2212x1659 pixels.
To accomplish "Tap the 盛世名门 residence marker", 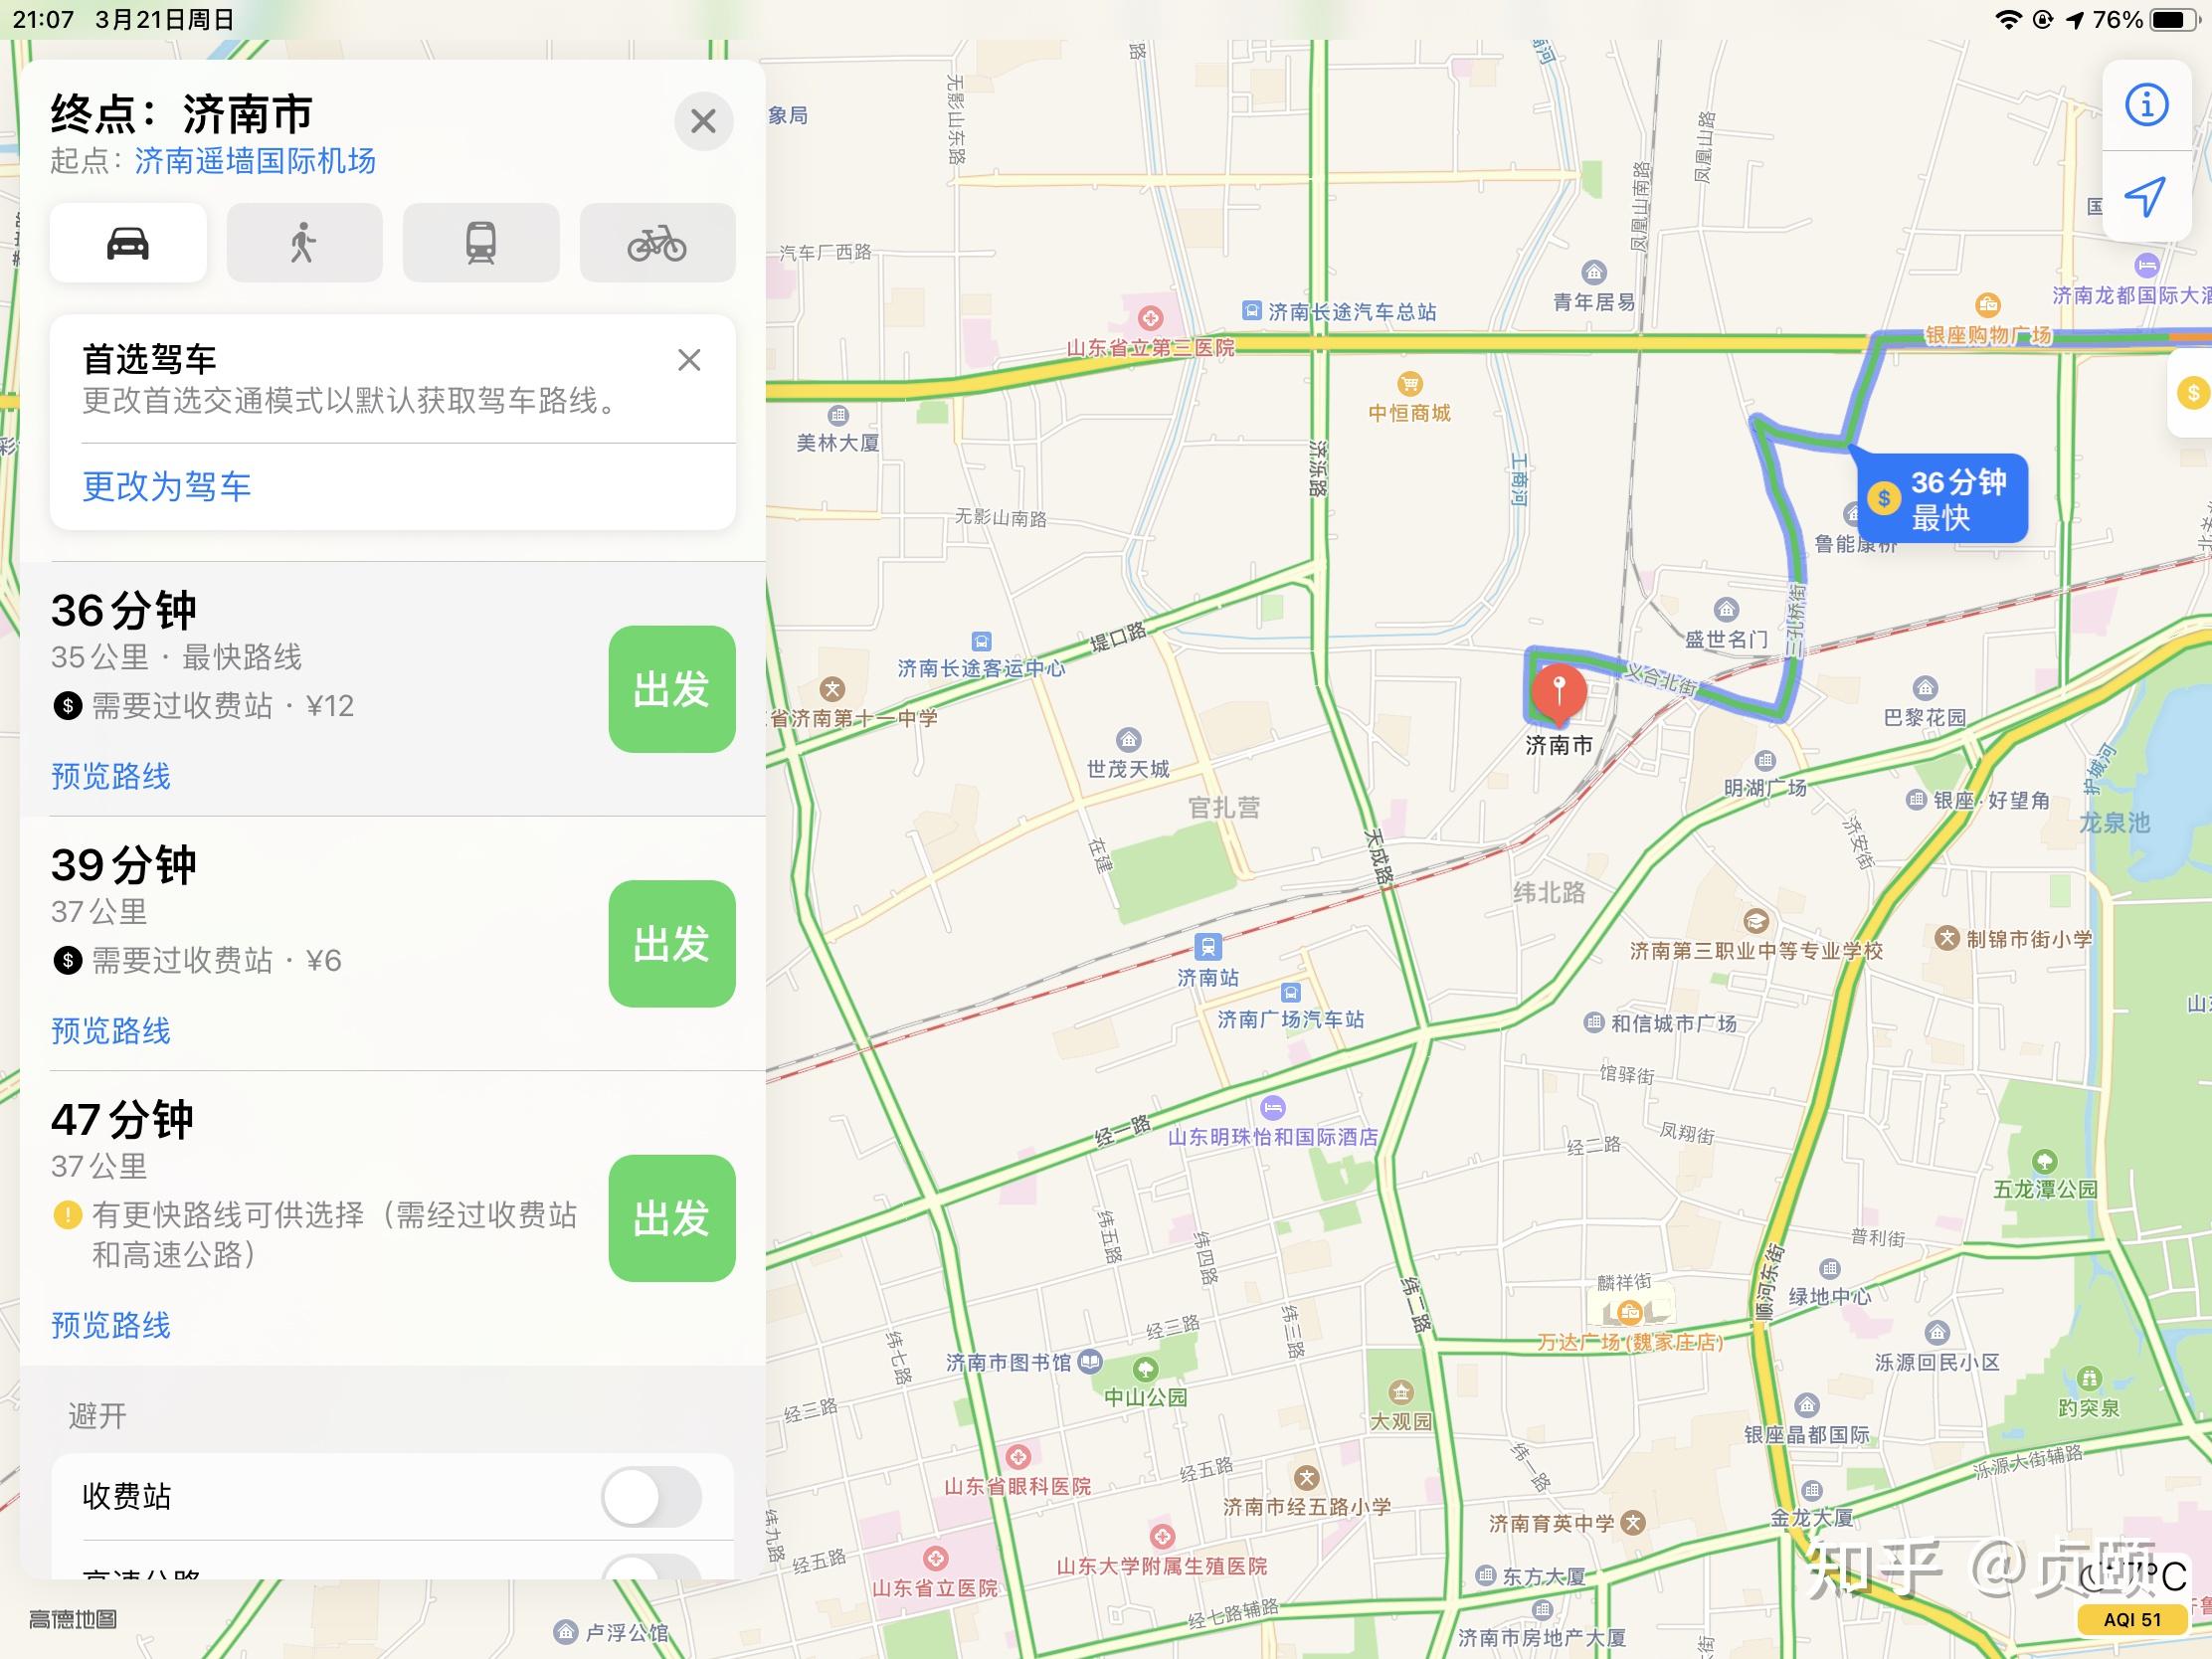I will pyautogui.click(x=1727, y=609).
